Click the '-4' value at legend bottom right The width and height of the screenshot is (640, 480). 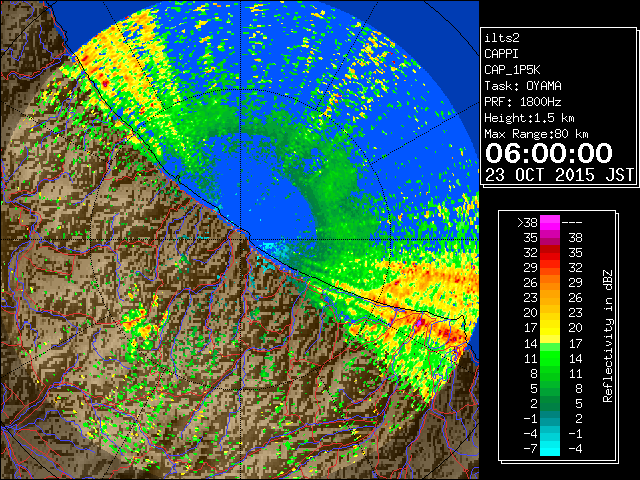tap(575, 449)
